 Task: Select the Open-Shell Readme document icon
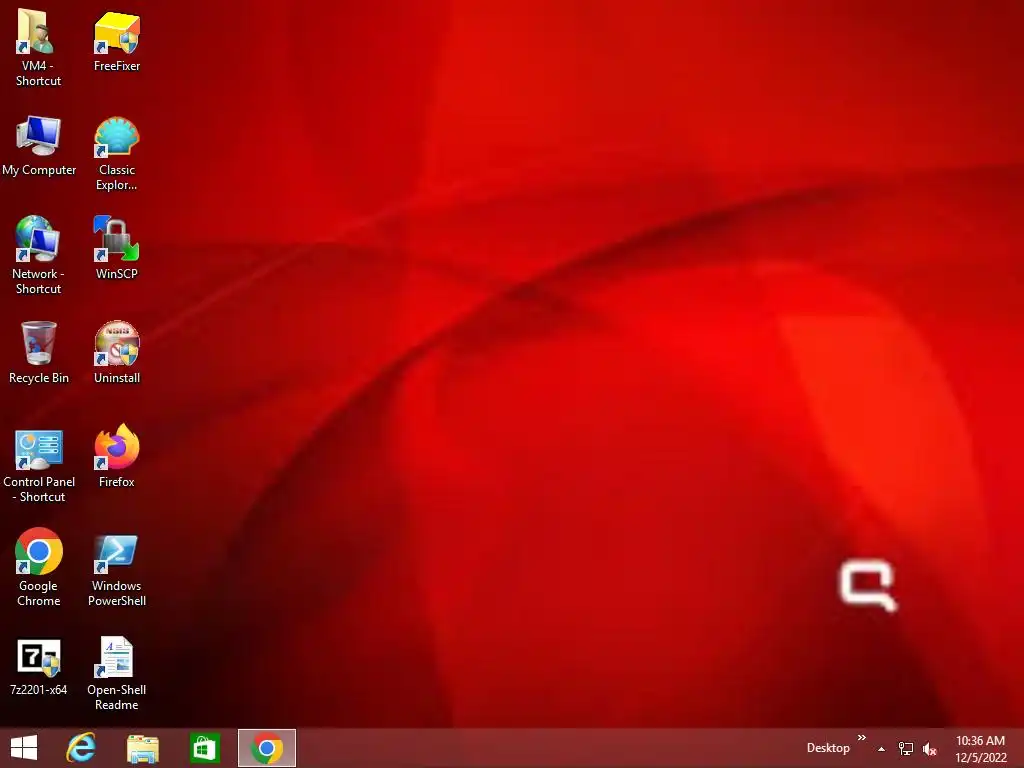[x=116, y=657]
